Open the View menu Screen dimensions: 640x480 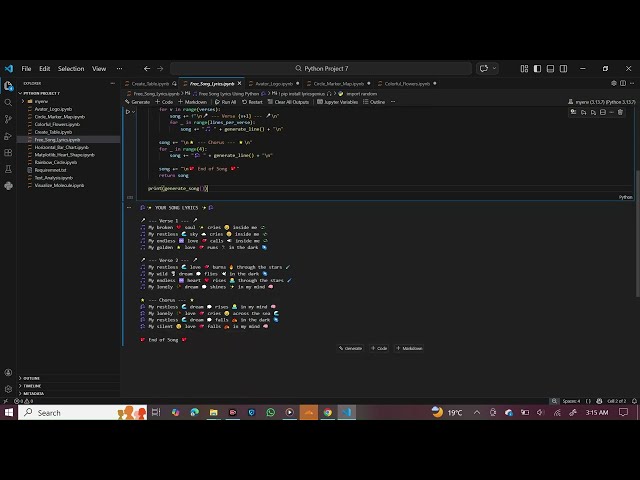99,69
